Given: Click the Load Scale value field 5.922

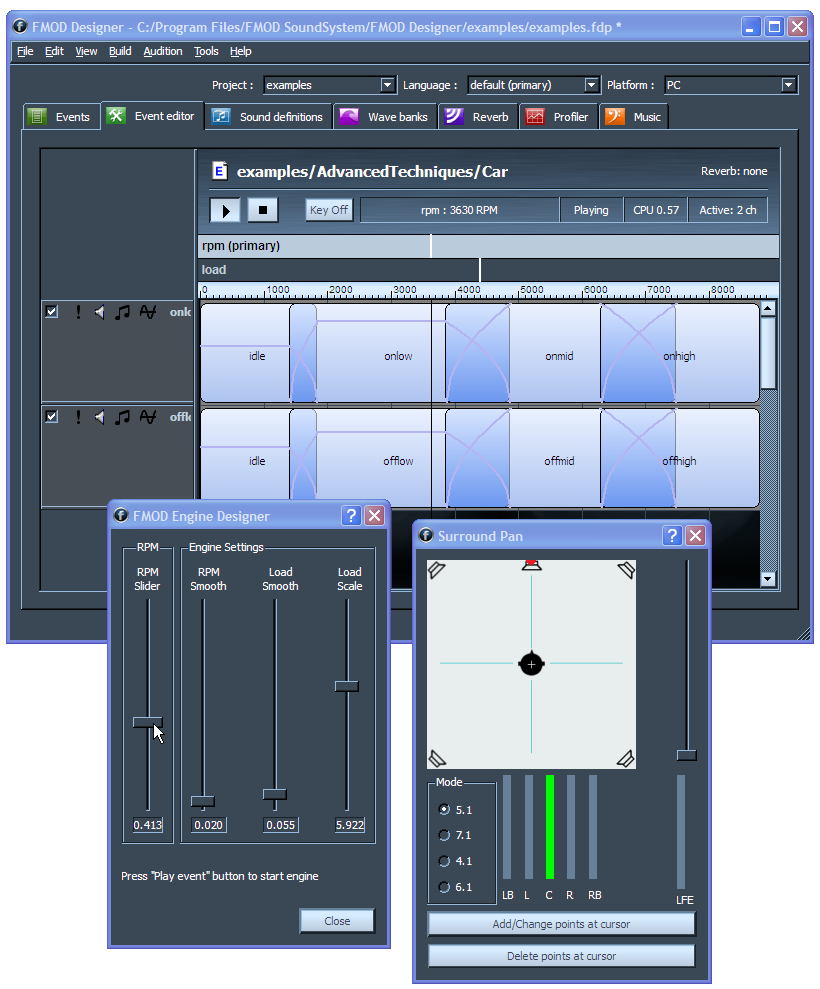Looking at the screenshot, I should coord(350,825).
